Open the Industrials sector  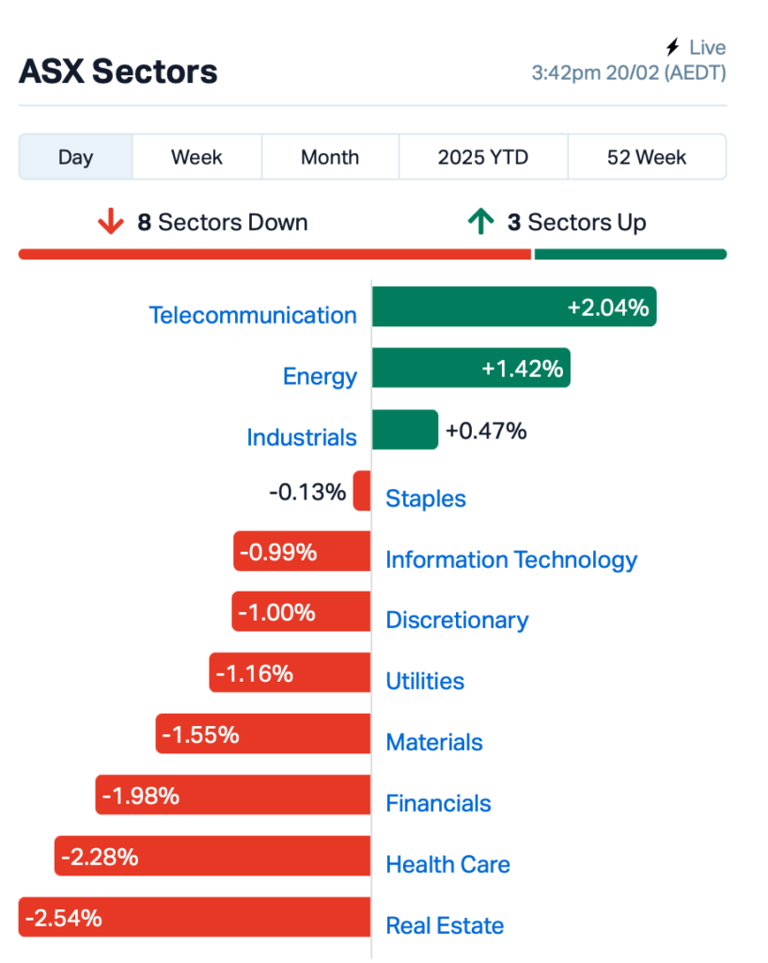302,437
